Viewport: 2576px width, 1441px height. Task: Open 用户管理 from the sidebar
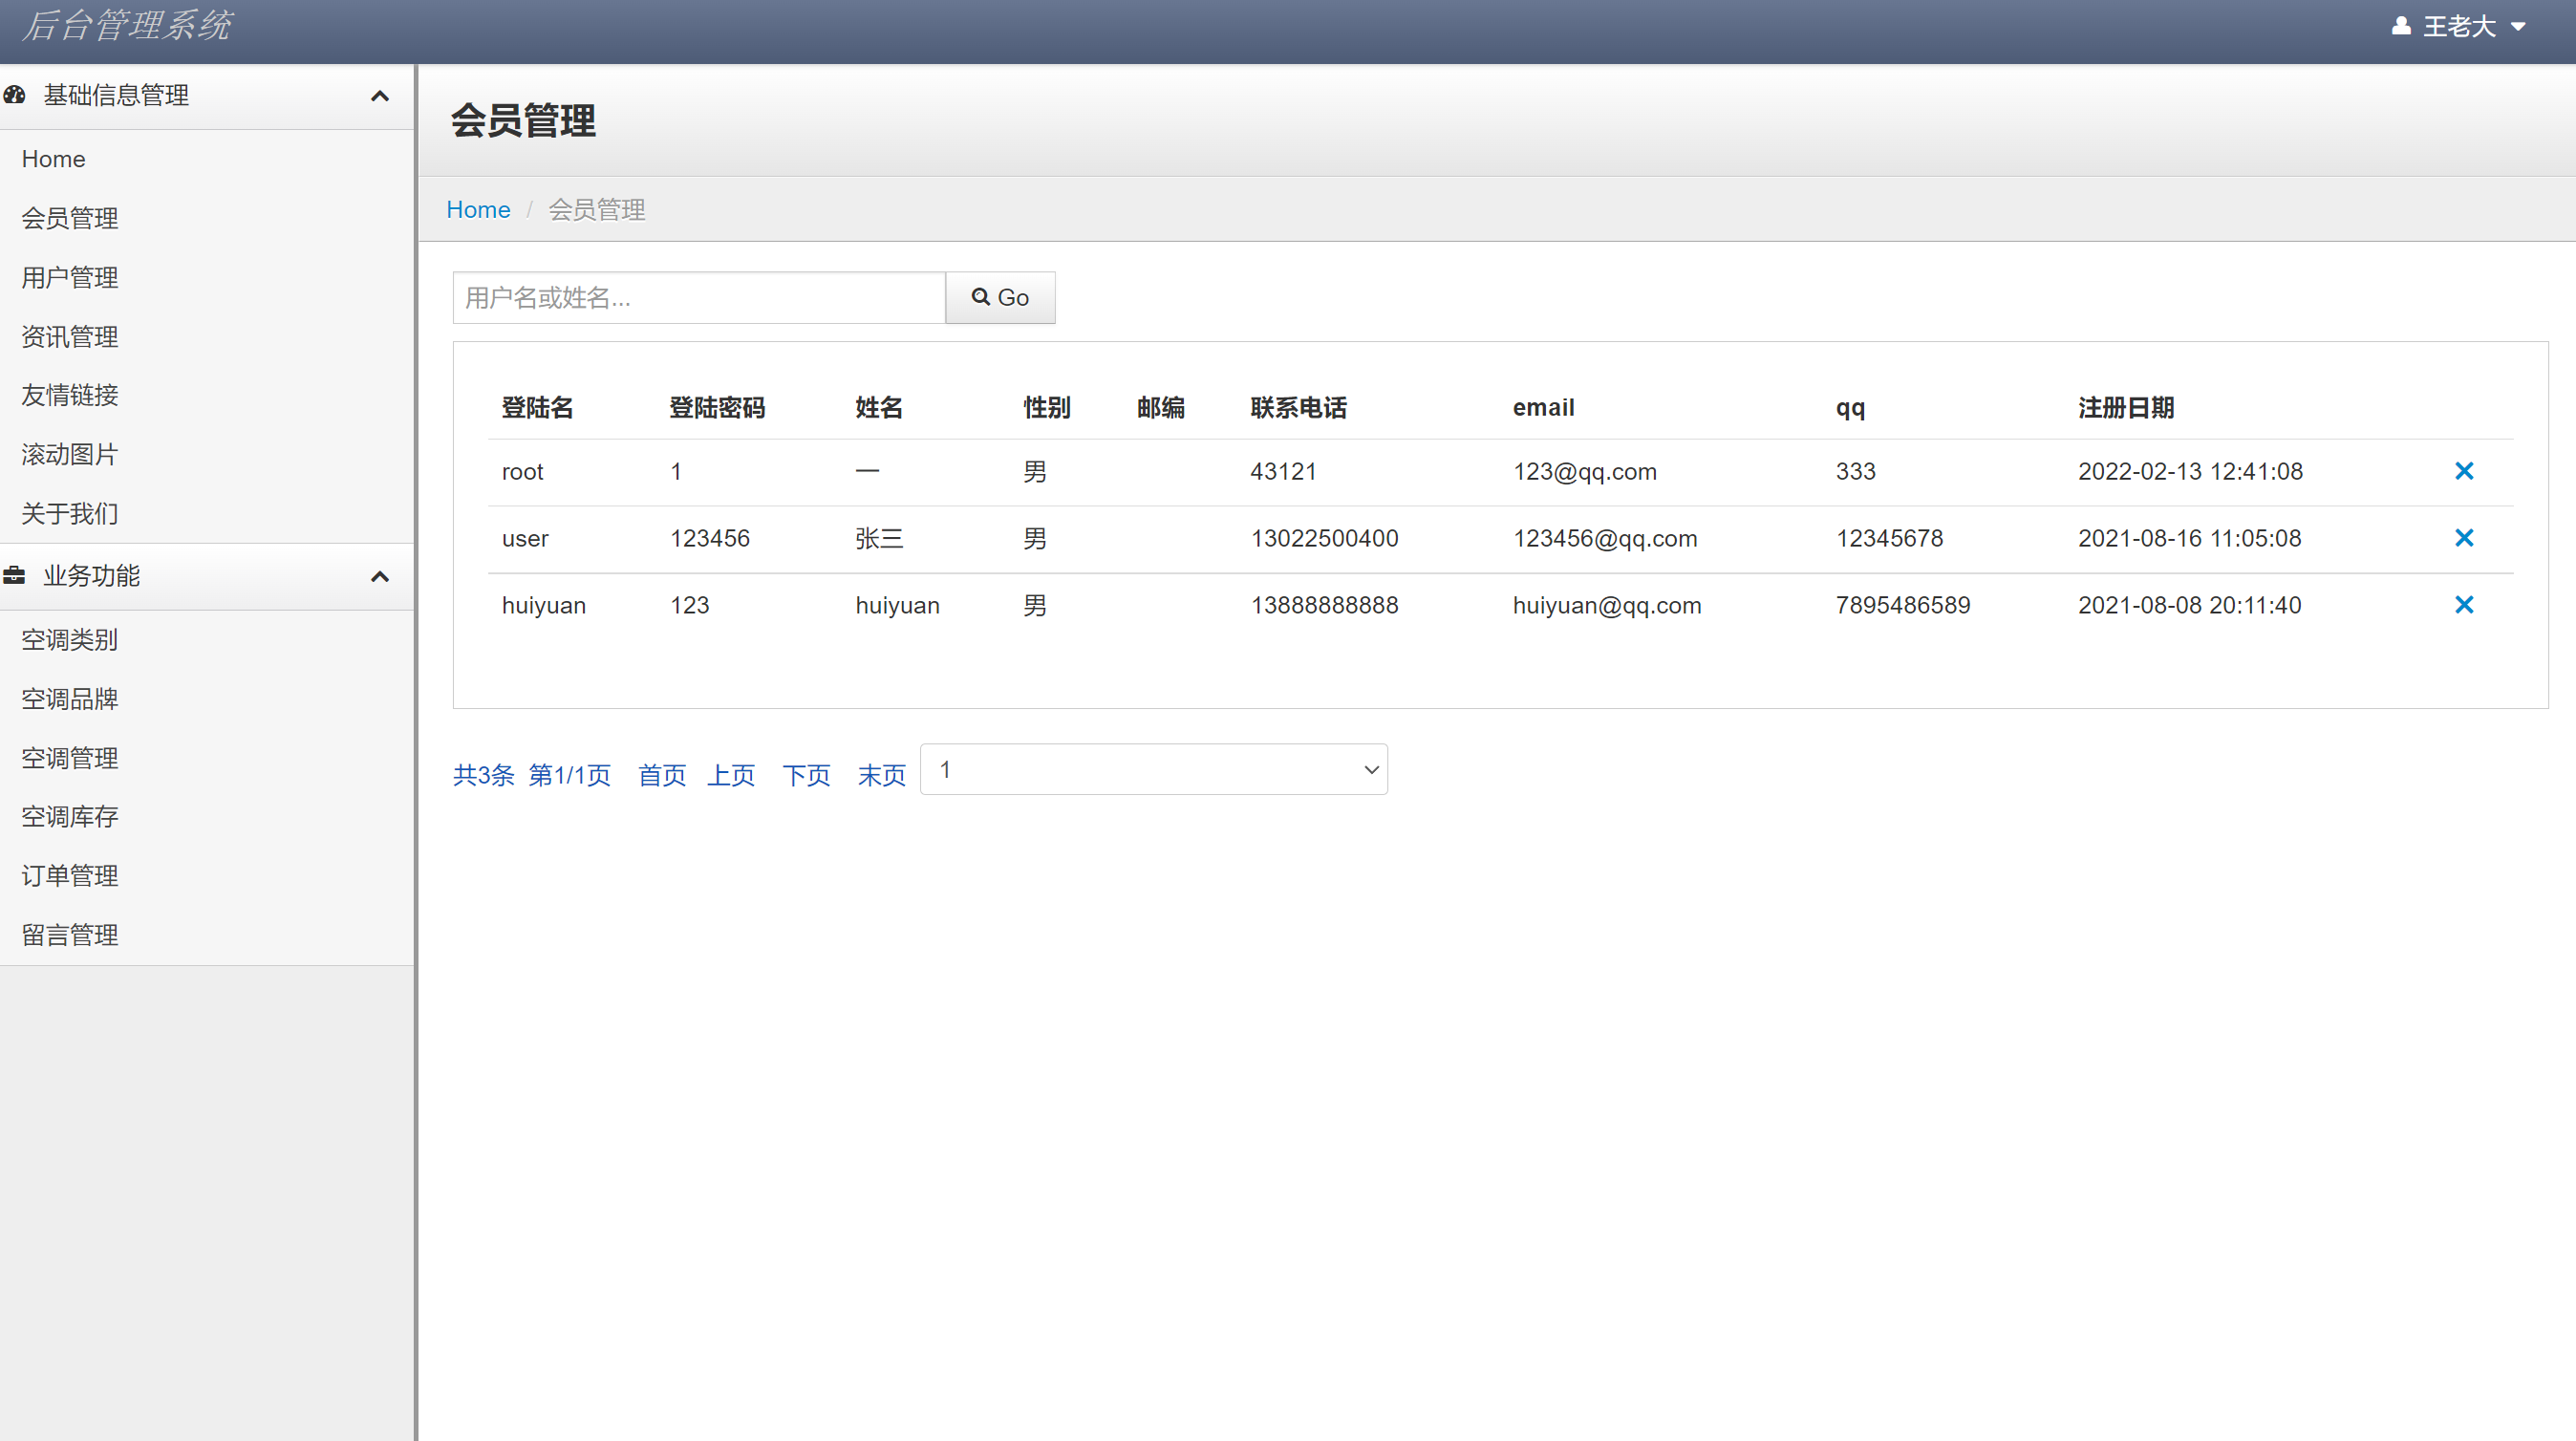click(x=69, y=277)
